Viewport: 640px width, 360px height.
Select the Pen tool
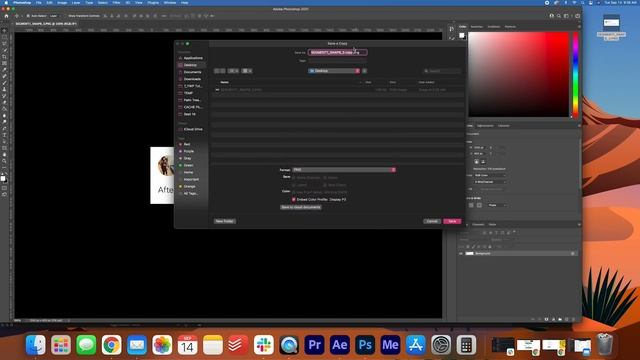(x=4, y=129)
